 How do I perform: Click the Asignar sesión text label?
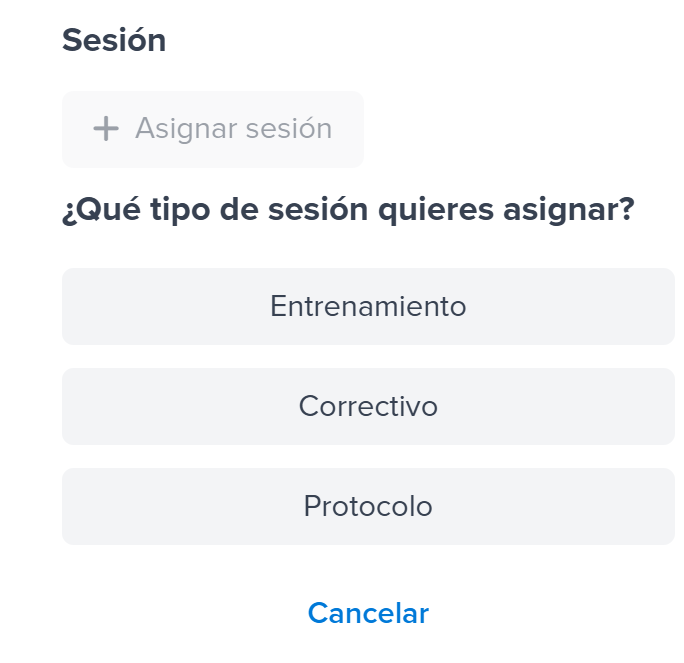coord(233,128)
